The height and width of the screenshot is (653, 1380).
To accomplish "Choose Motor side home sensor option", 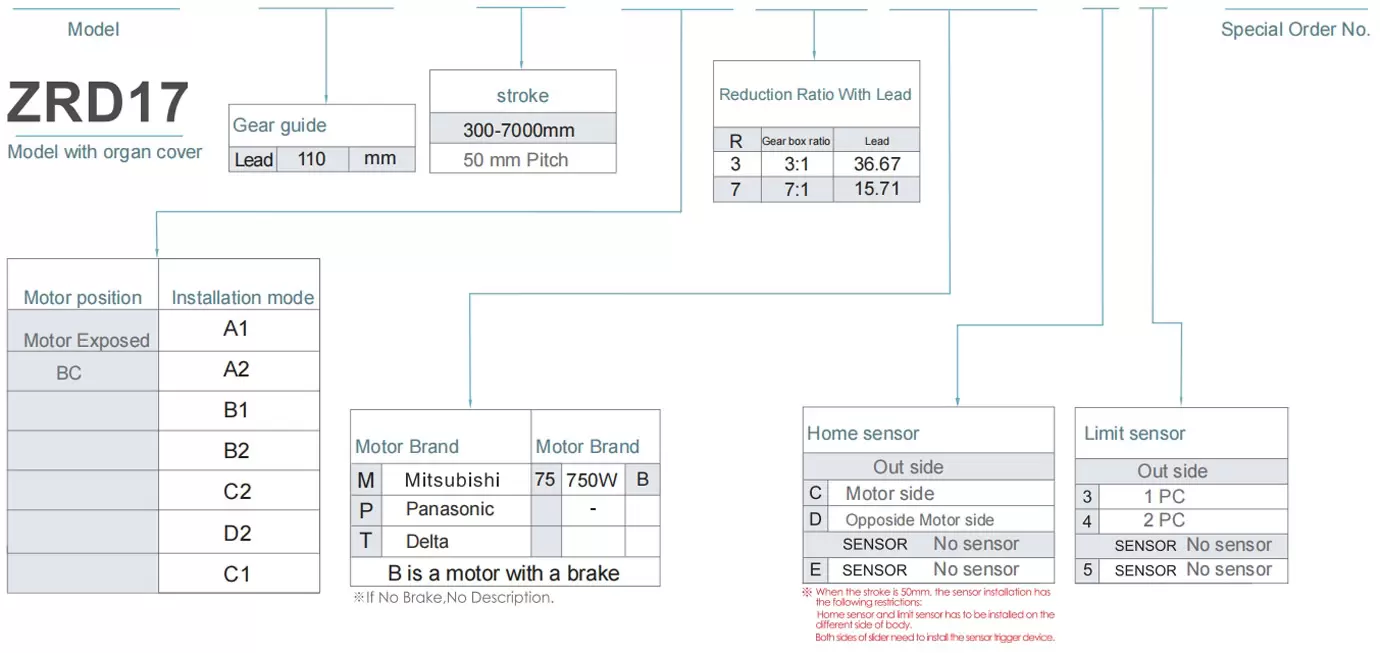I will (889, 494).
